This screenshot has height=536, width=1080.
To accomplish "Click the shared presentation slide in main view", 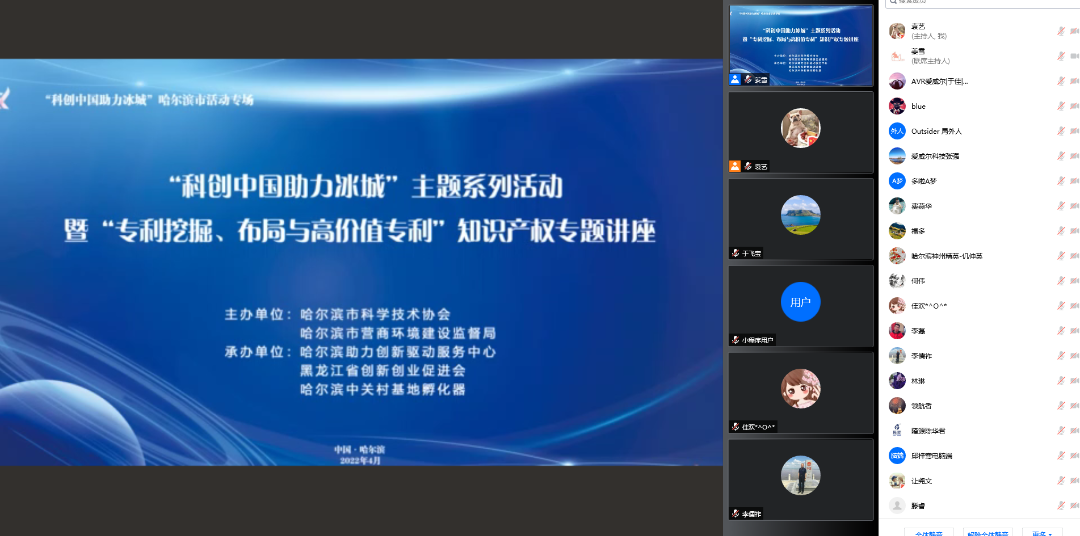I will click(x=361, y=262).
